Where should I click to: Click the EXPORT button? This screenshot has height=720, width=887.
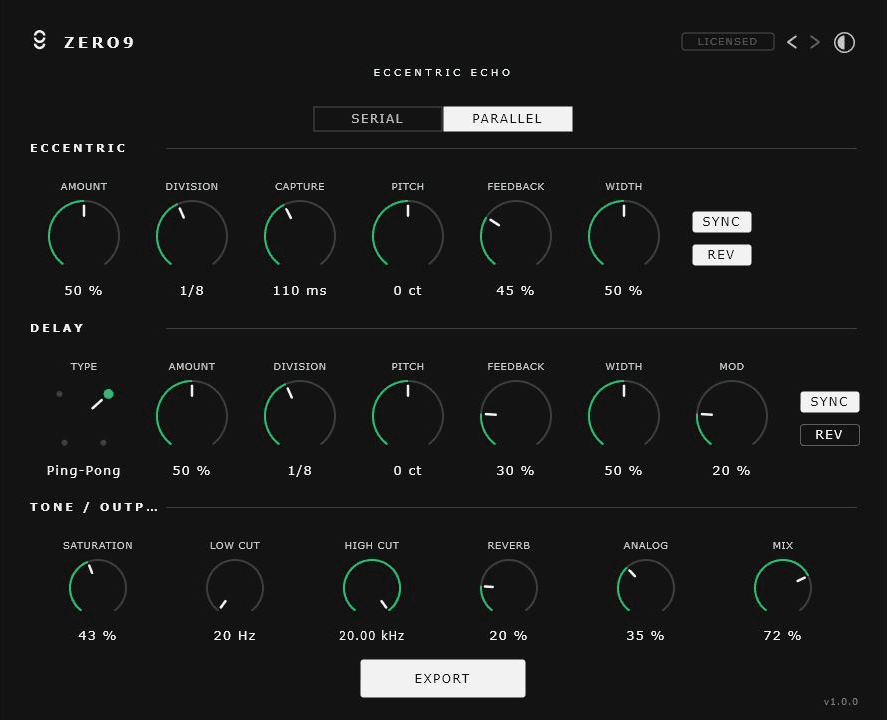tap(443, 679)
